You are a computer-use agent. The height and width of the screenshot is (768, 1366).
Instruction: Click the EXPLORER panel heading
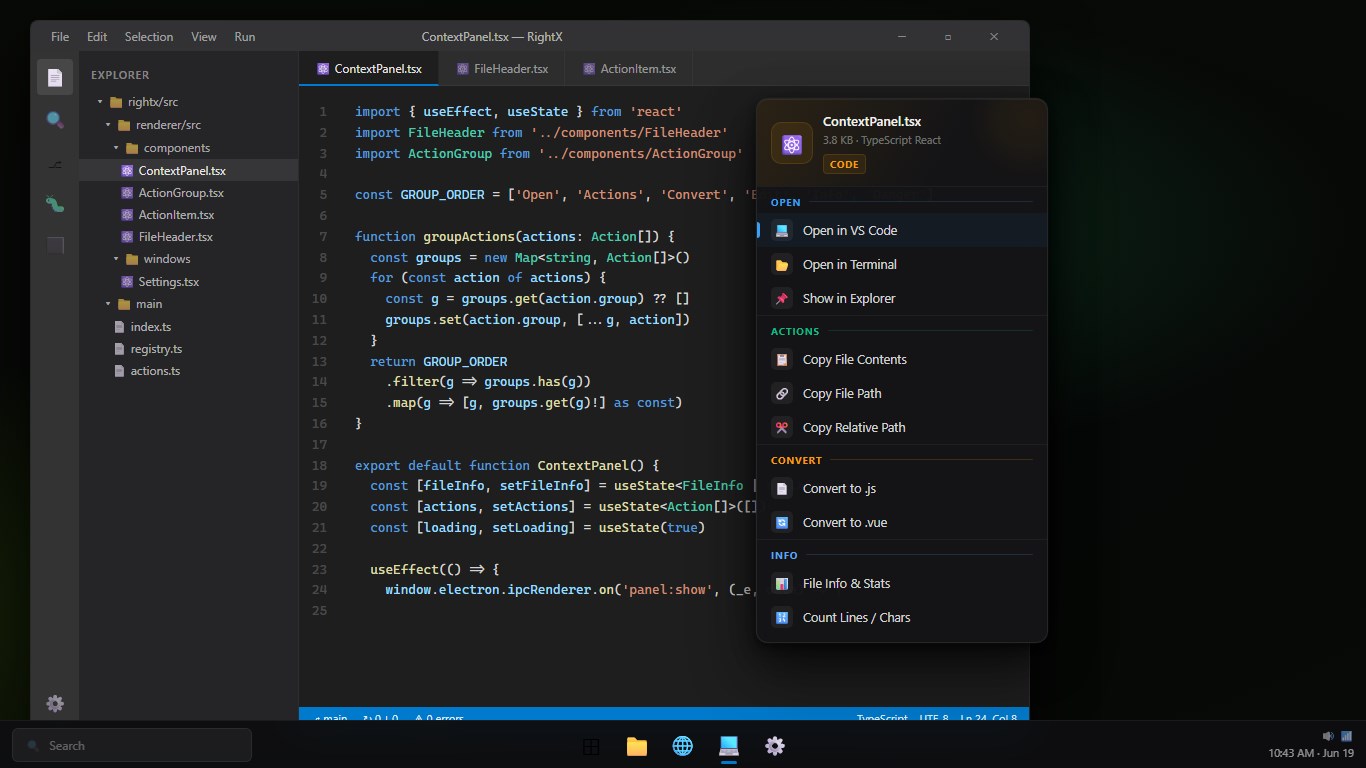(120, 75)
